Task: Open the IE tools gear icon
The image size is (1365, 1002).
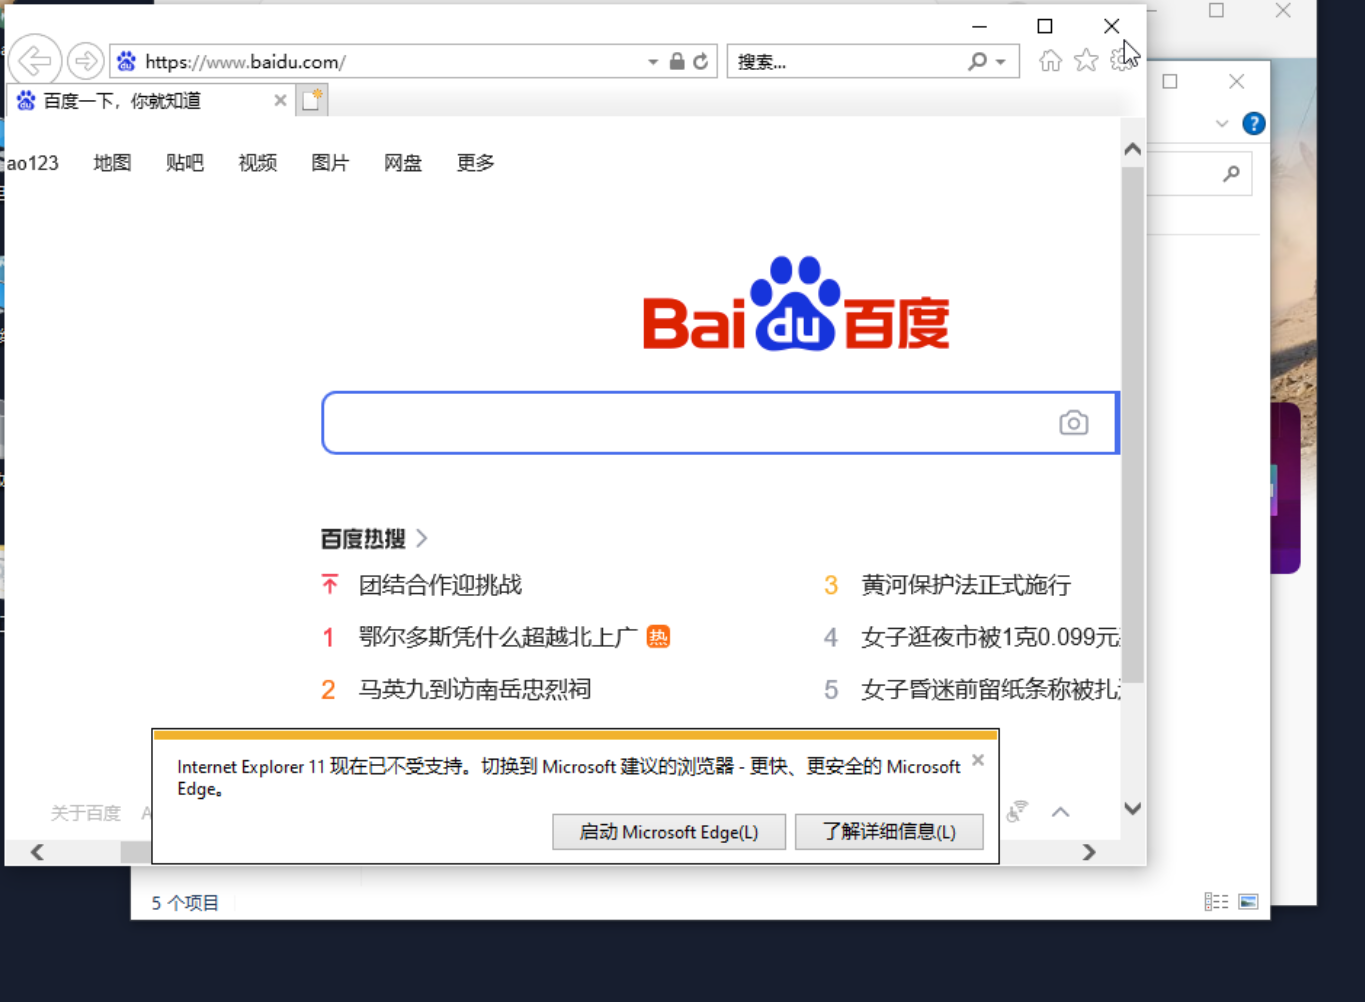Action: click(x=1122, y=61)
